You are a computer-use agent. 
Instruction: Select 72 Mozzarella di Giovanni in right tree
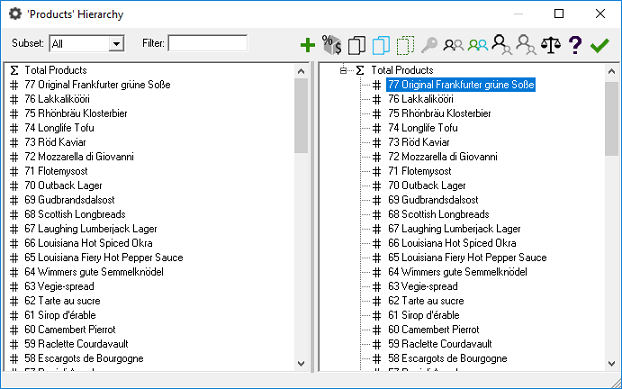(443, 157)
